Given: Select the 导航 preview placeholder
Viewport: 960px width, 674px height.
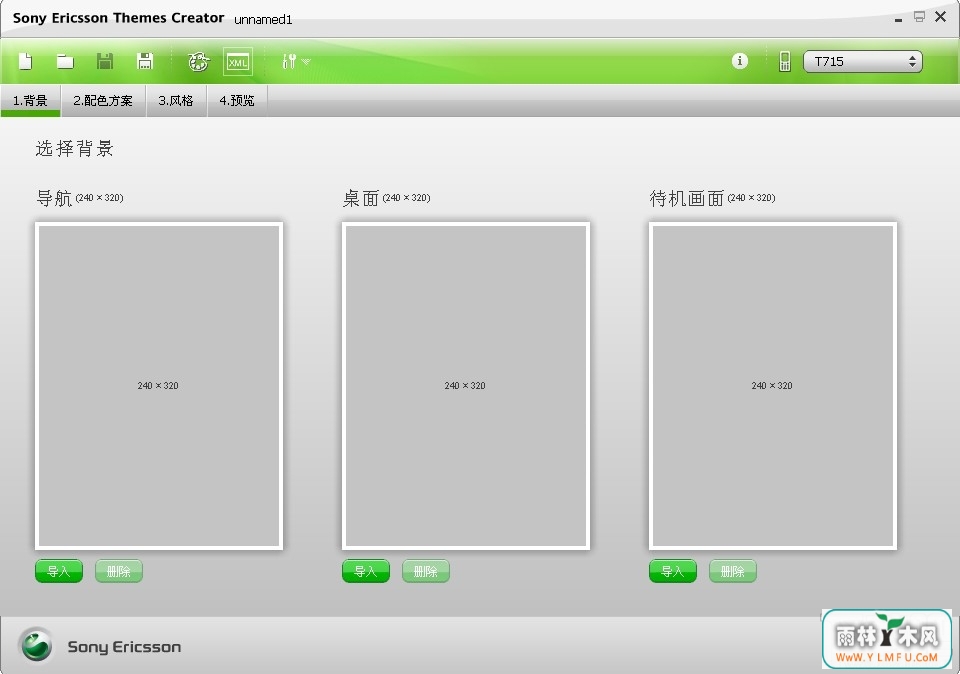Looking at the screenshot, I should (159, 386).
